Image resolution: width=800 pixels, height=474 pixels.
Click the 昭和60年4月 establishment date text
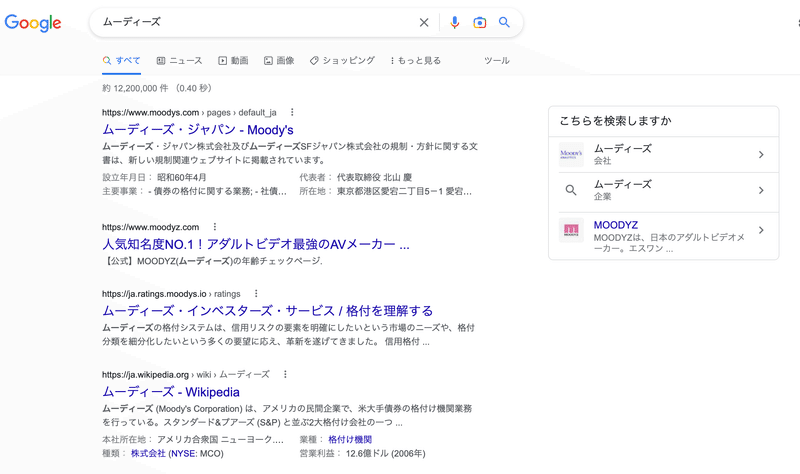(182, 177)
